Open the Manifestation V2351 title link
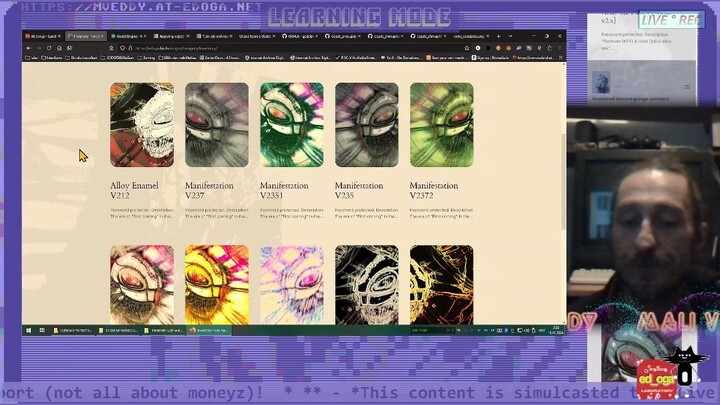Screen dimensions: 720x405 point(284,190)
